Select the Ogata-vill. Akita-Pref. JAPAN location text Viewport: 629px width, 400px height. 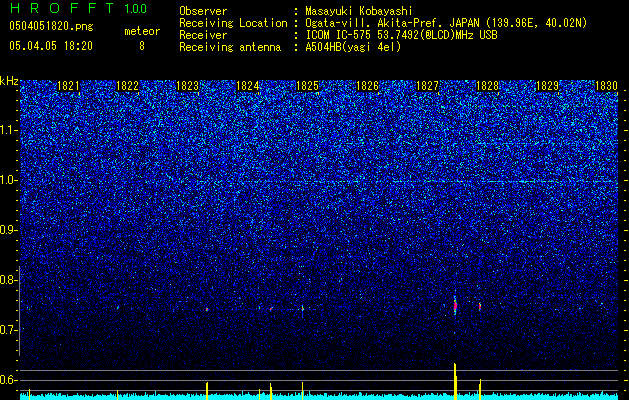click(x=446, y=23)
